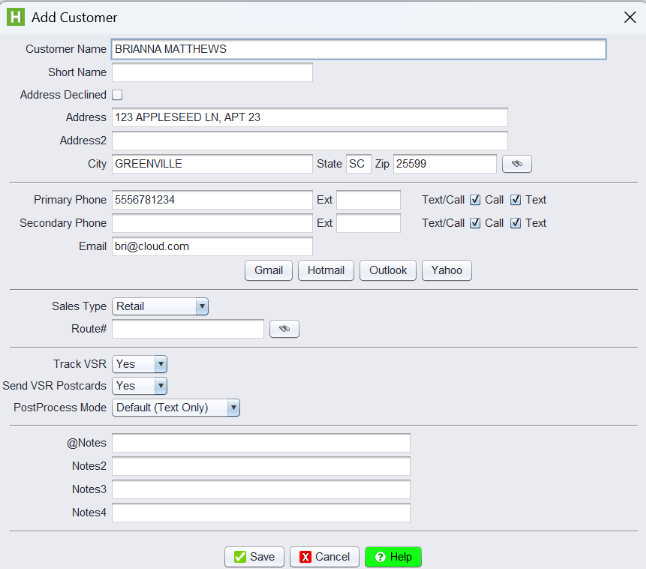Expand the Track VSR dropdown
This screenshot has width=646, height=569.
click(x=140, y=364)
